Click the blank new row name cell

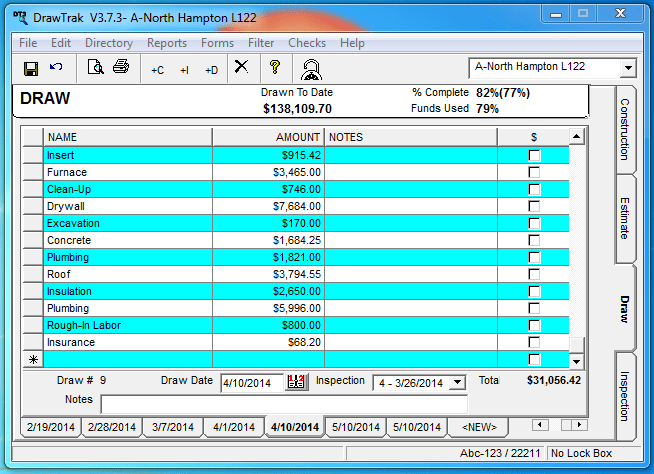point(128,359)
